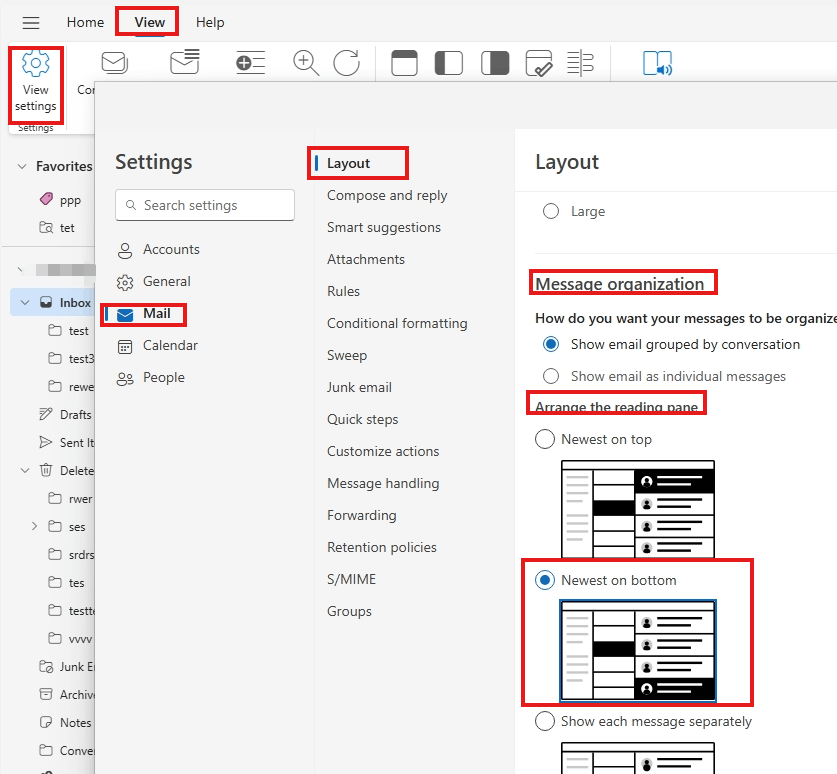The height and width of the screenshot is (774, 837).
Task: Collapse the Deleted Items folder chevron
Action: (25, 471)
